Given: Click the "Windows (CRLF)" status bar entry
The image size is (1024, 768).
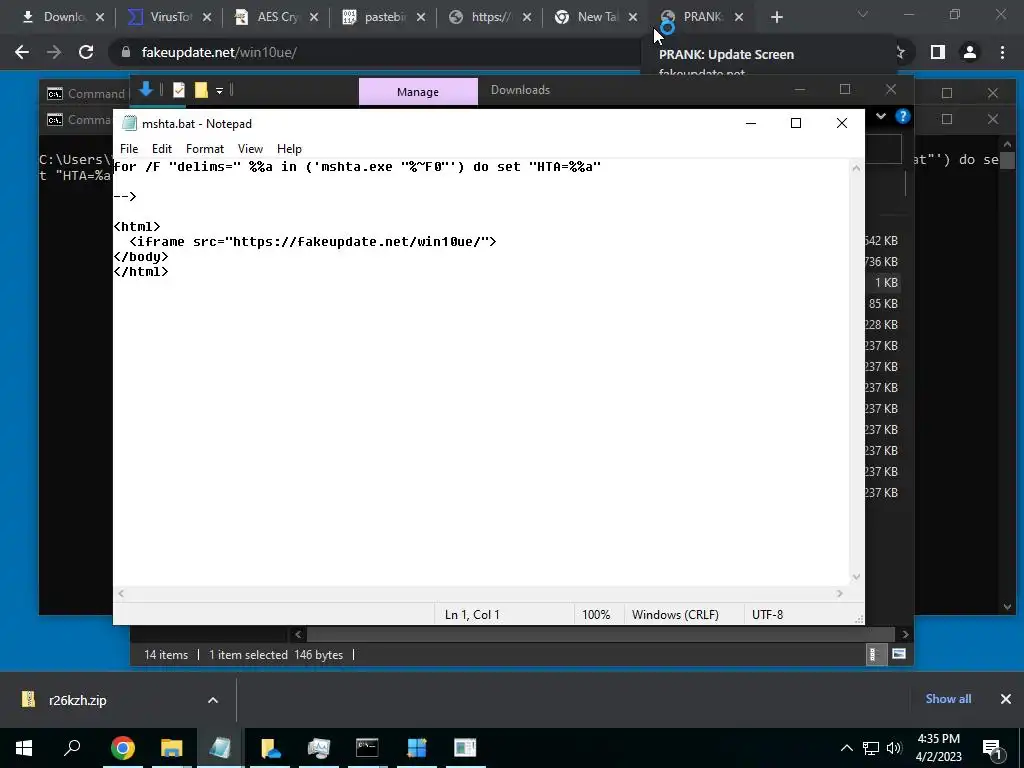Looking at the screenshot, I should (x=675, y=615).
